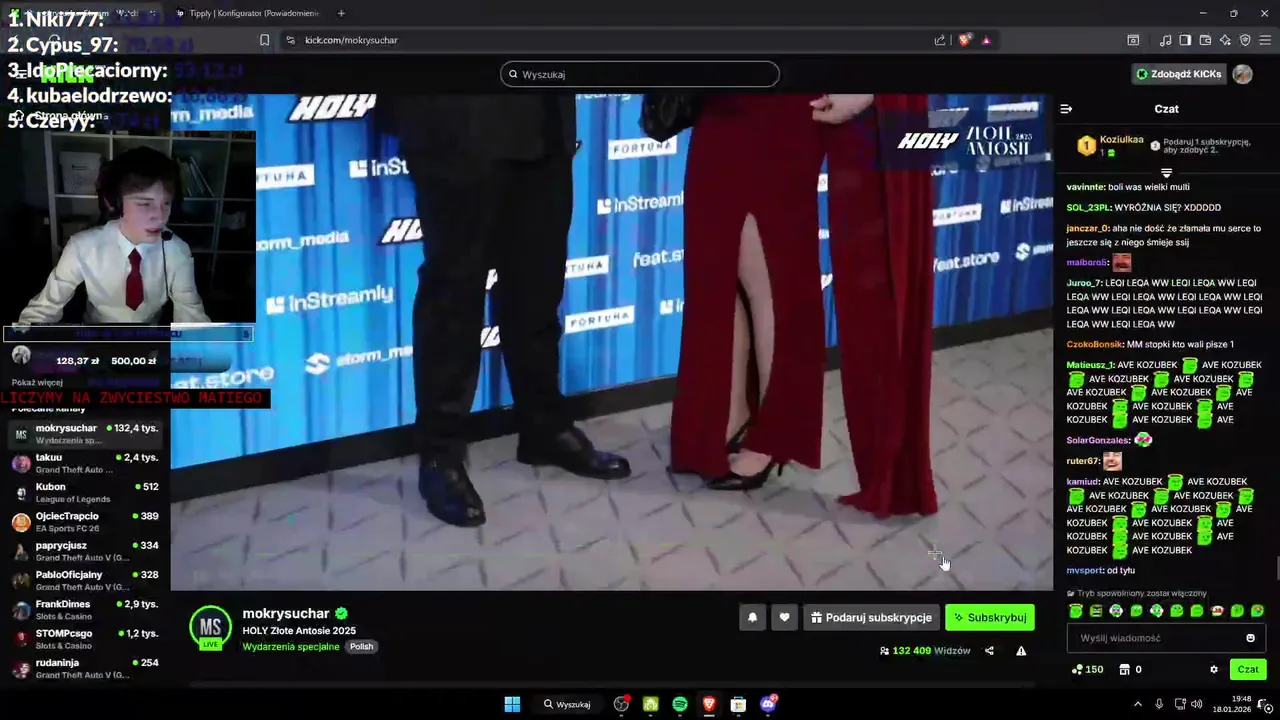
Task: Click username mvsport in chat
Action: click(x=1084, y=570)
